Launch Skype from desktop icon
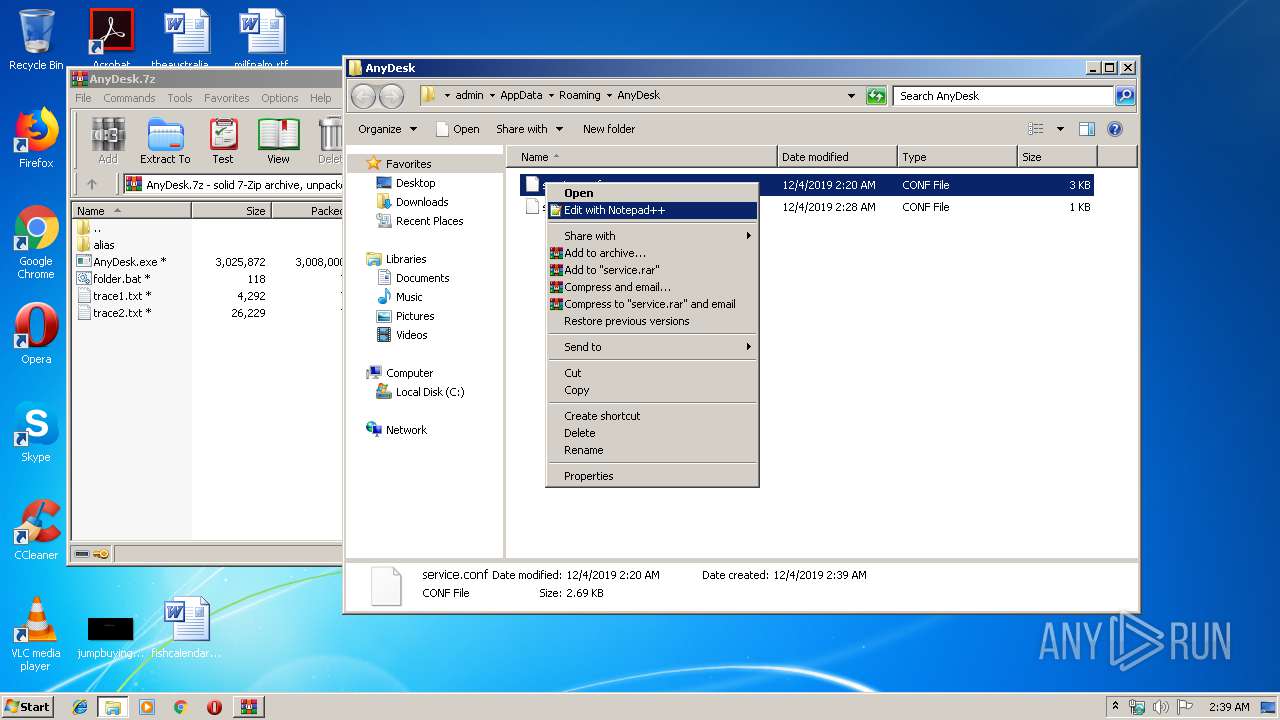The height and width of the screenshot is (720, 1280). tap(36, 432)
